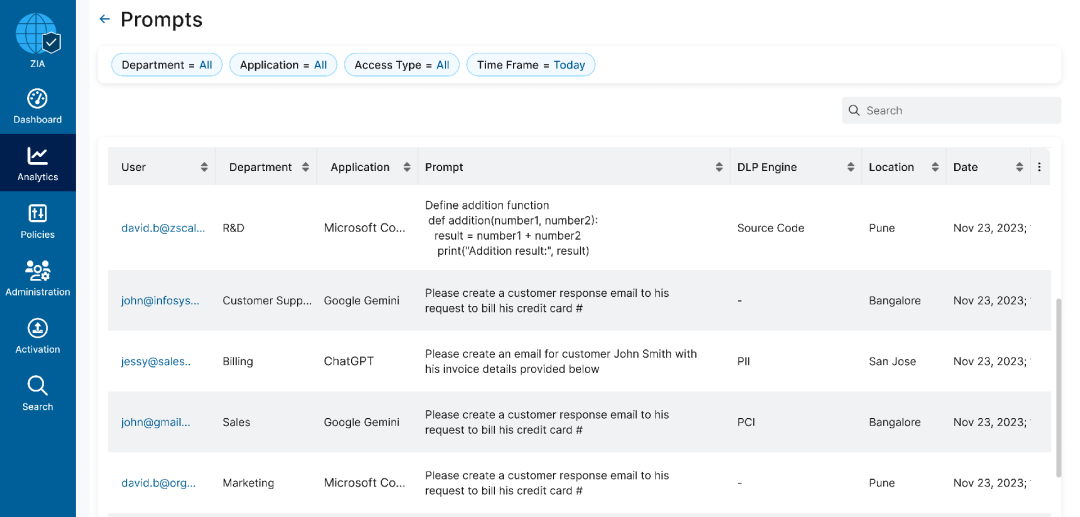
Task: Sort by Date column
Action: (1019, 167)
